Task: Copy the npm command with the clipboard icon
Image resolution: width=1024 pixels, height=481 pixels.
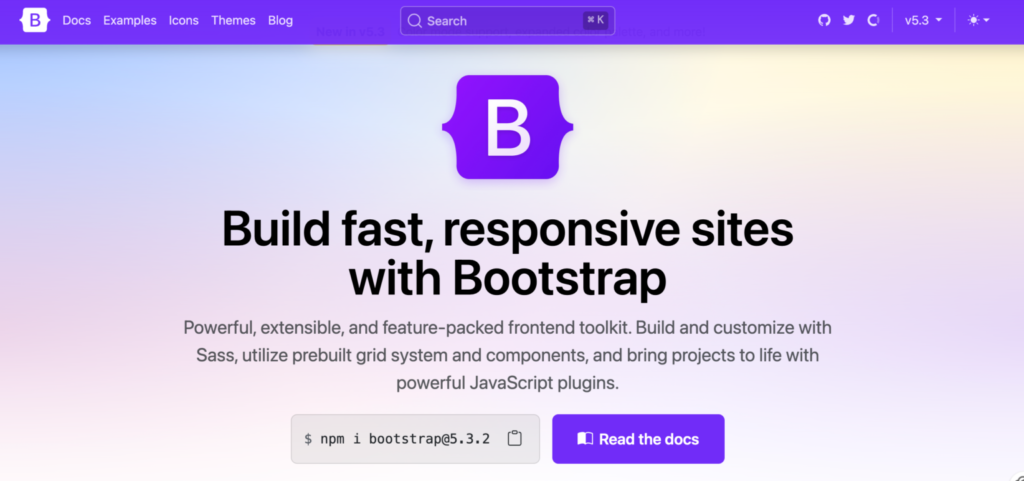Action: coord(515,439)
